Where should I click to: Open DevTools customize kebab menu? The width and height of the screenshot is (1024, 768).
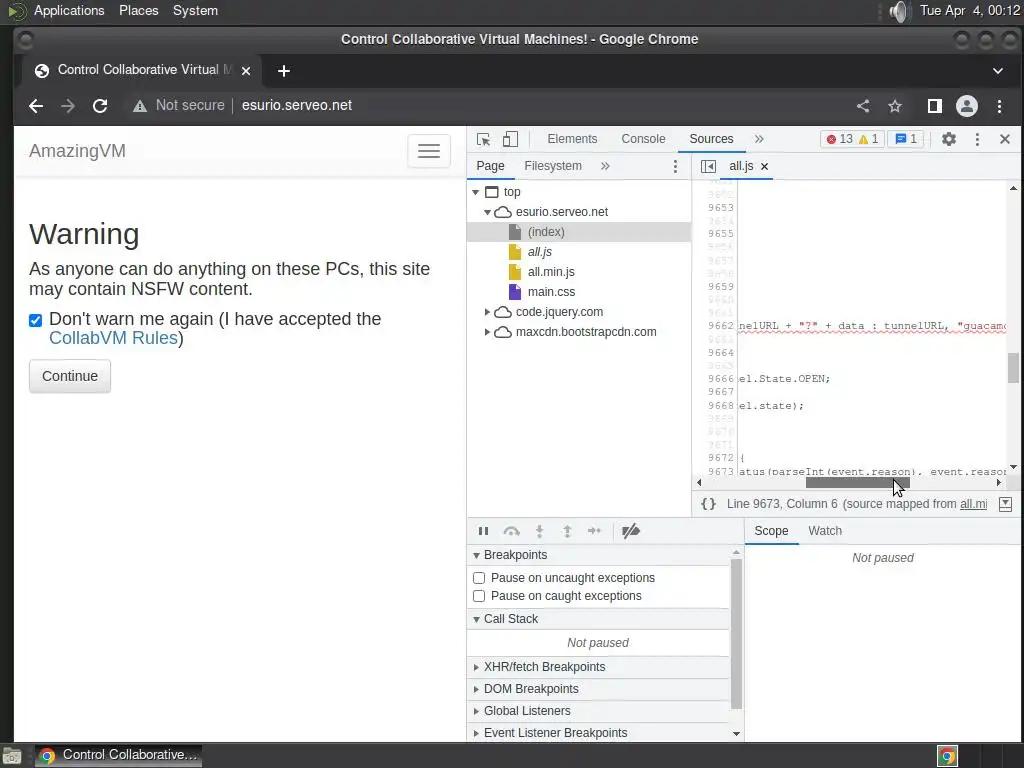977,139
